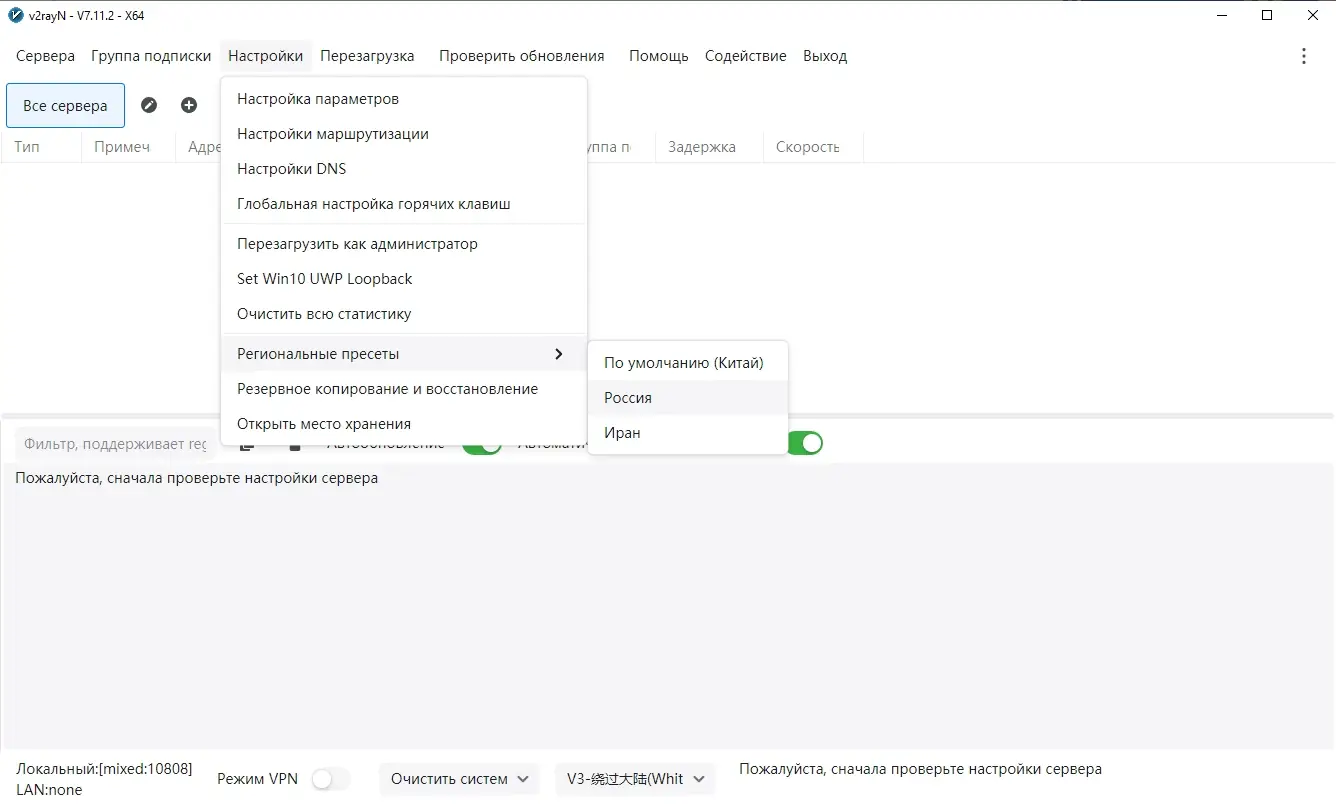Click the server filter input field
This screenshot has width=1336, height=806.
(x=113, y=443)
